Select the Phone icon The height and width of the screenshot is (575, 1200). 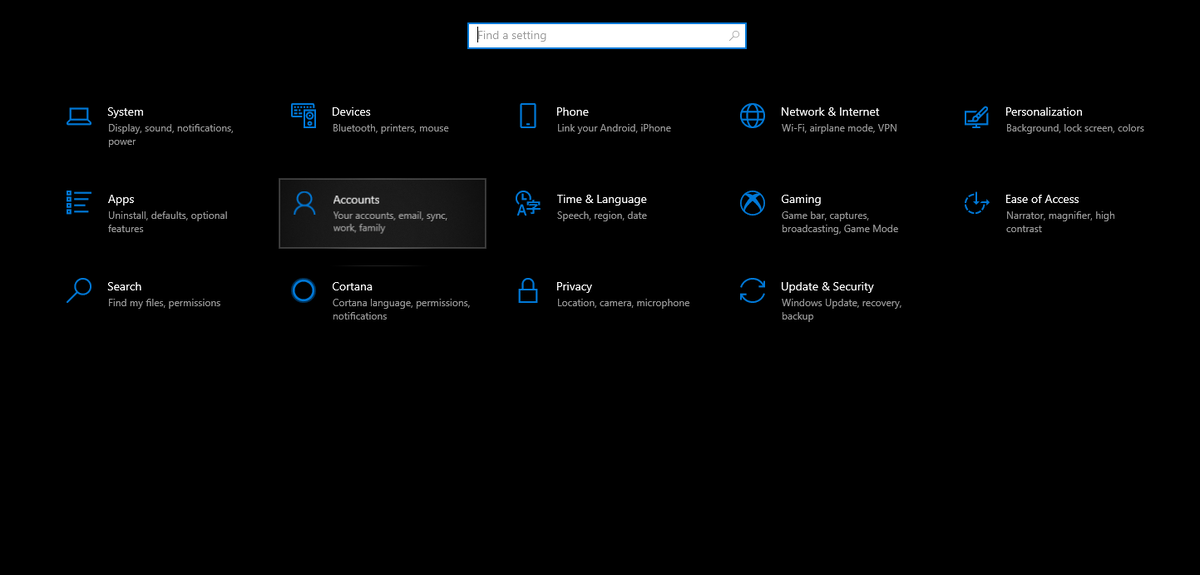click(528, 116)
